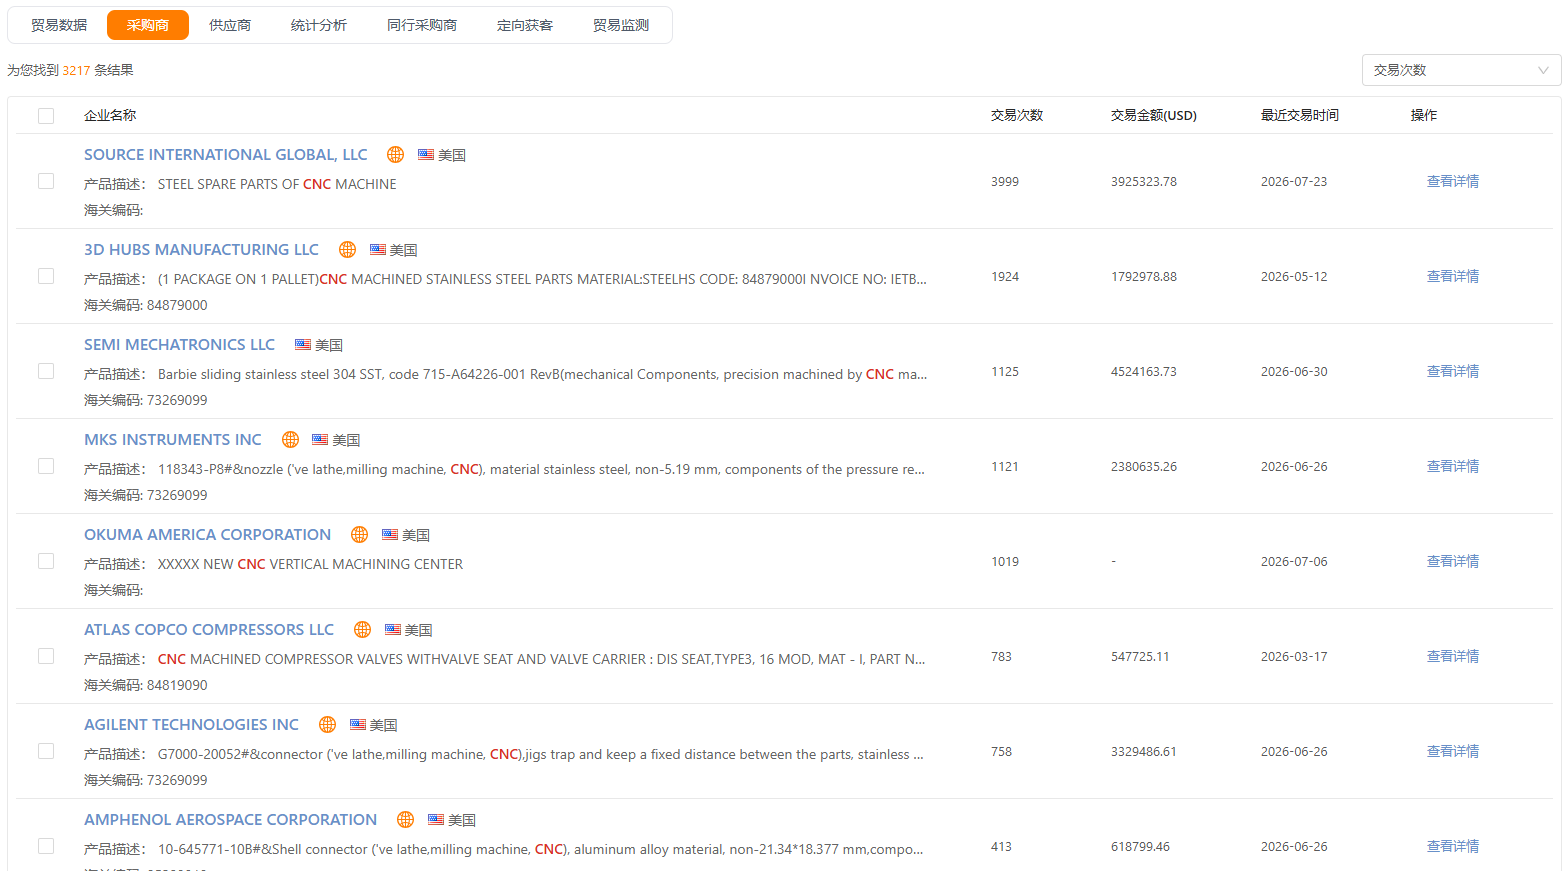This screenshot has height=871, width=1567.
Task: Switch to the 贸易数据 tab
Action: [x=59, y=25]
